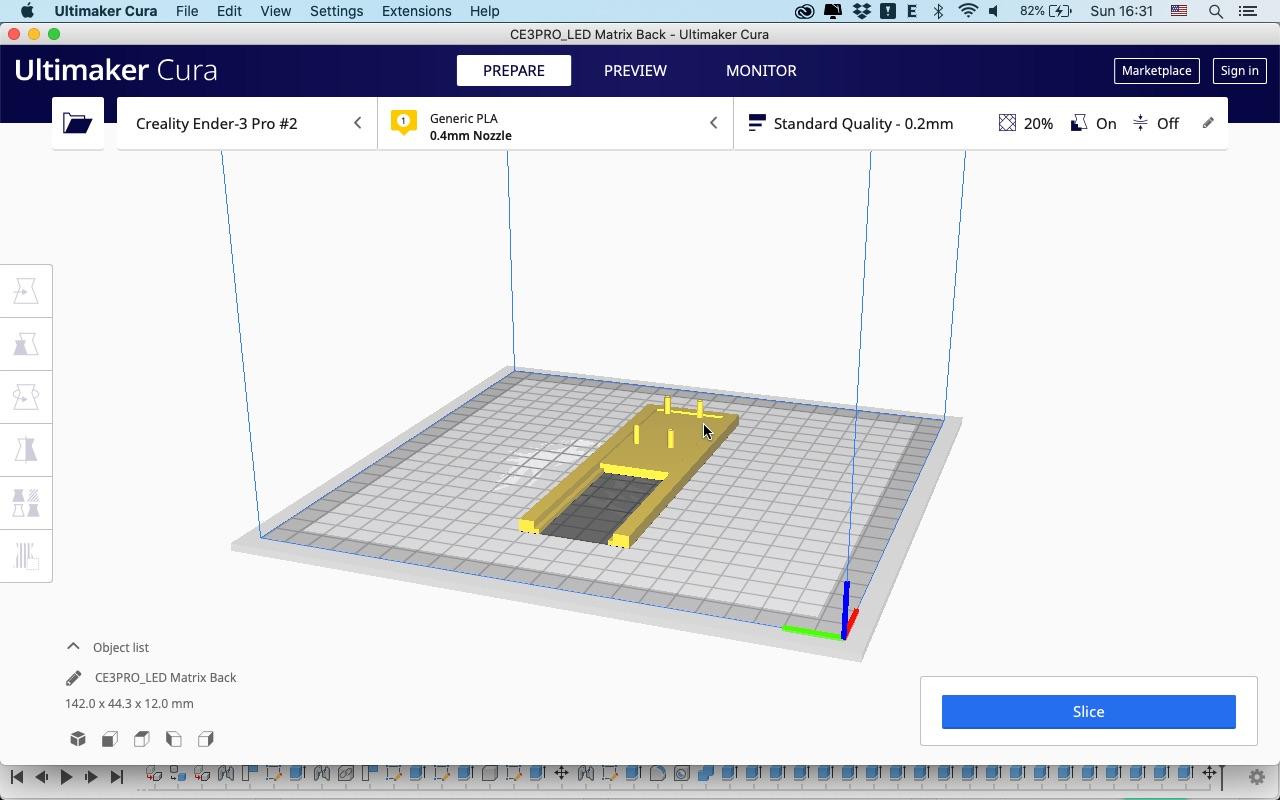This screenshot has height=800, width=1280.
Task: Select the Per Model Settings tool
Action: (x=26, y=503)
